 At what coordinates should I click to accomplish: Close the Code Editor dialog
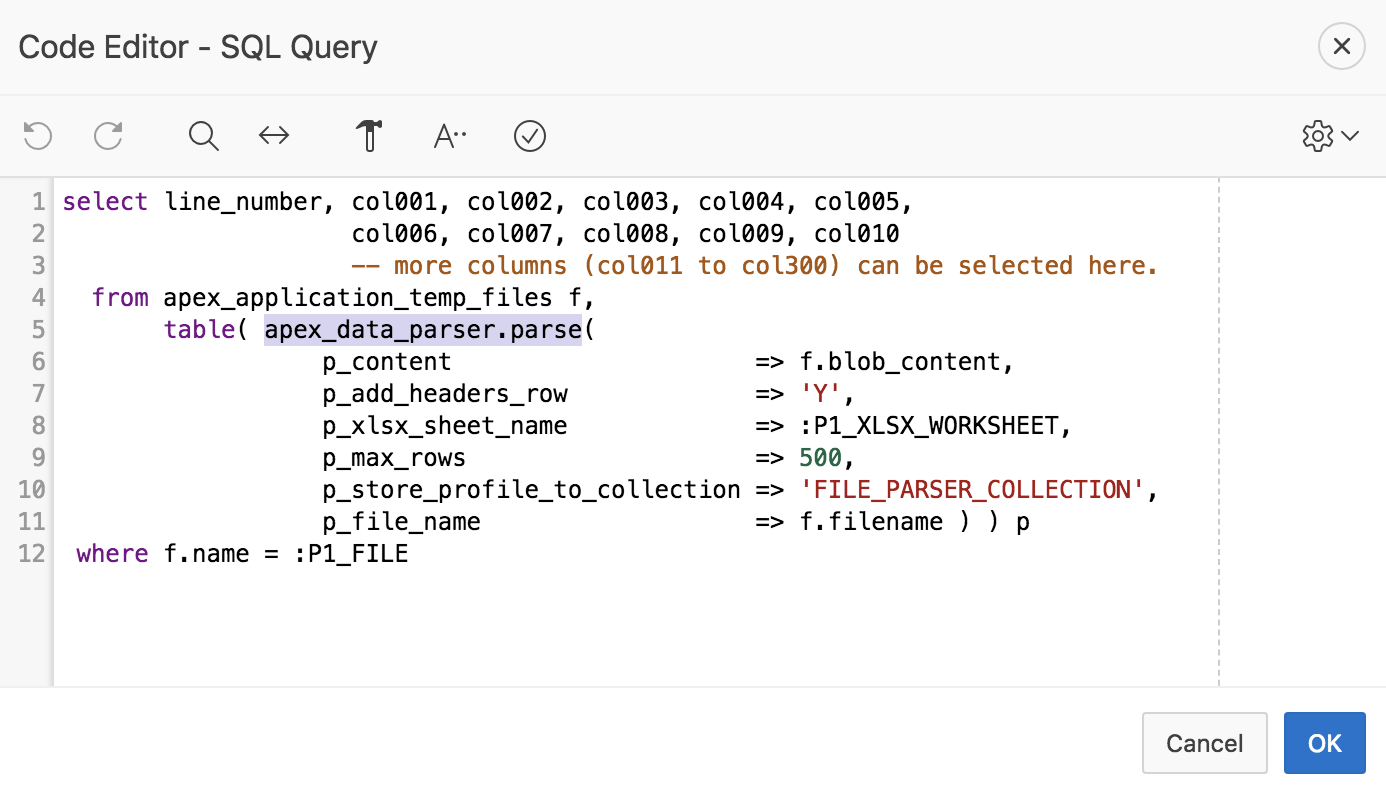tap(1341, 46)
